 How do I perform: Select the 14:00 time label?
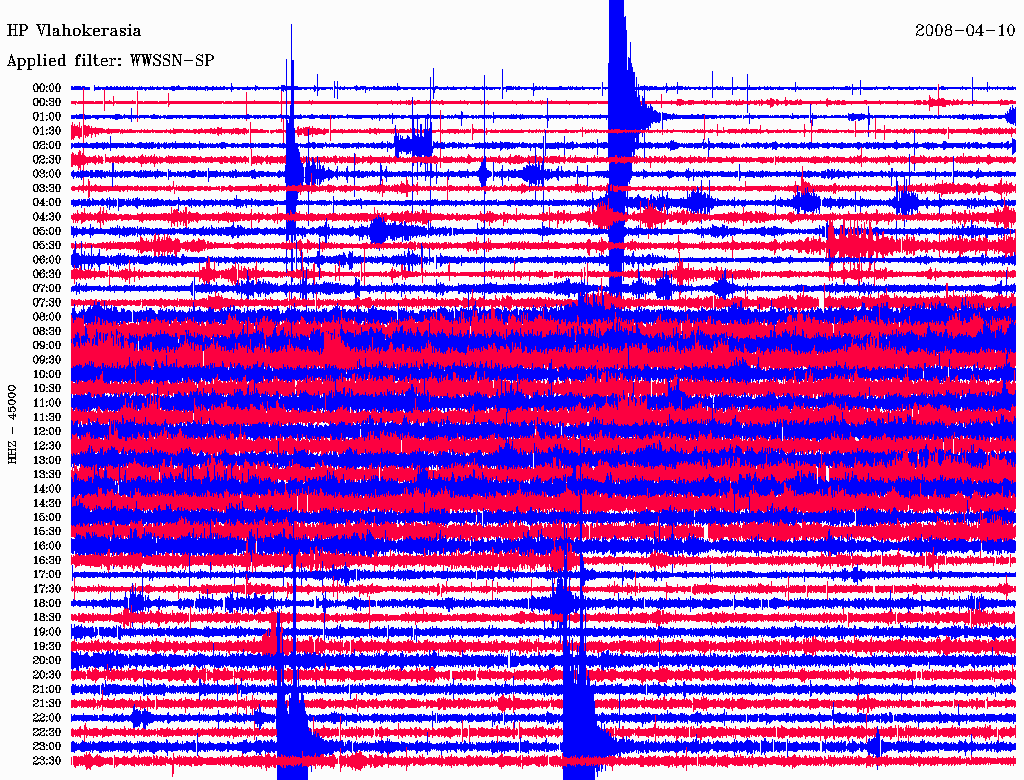[x=47, y=489]
